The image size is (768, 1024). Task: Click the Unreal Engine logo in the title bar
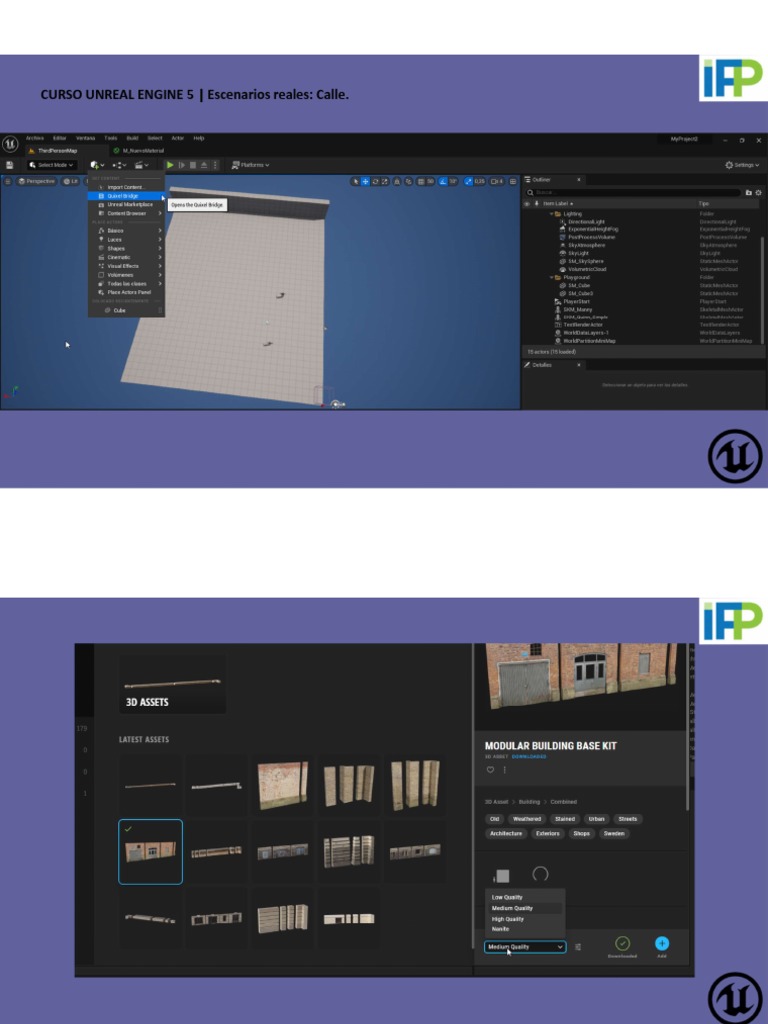(10, 144)
